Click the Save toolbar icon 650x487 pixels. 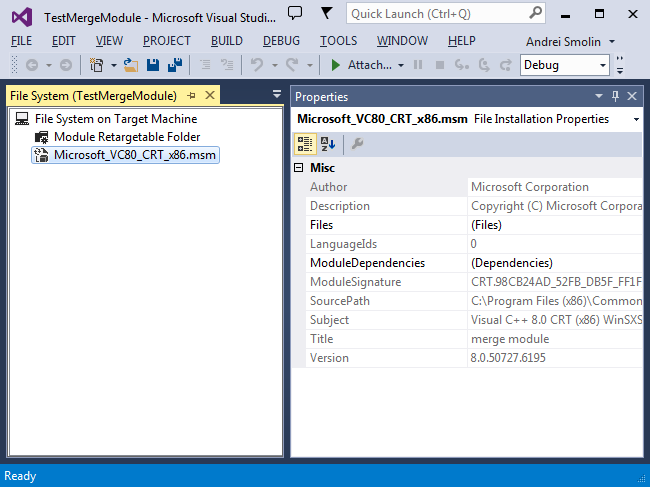153,65
